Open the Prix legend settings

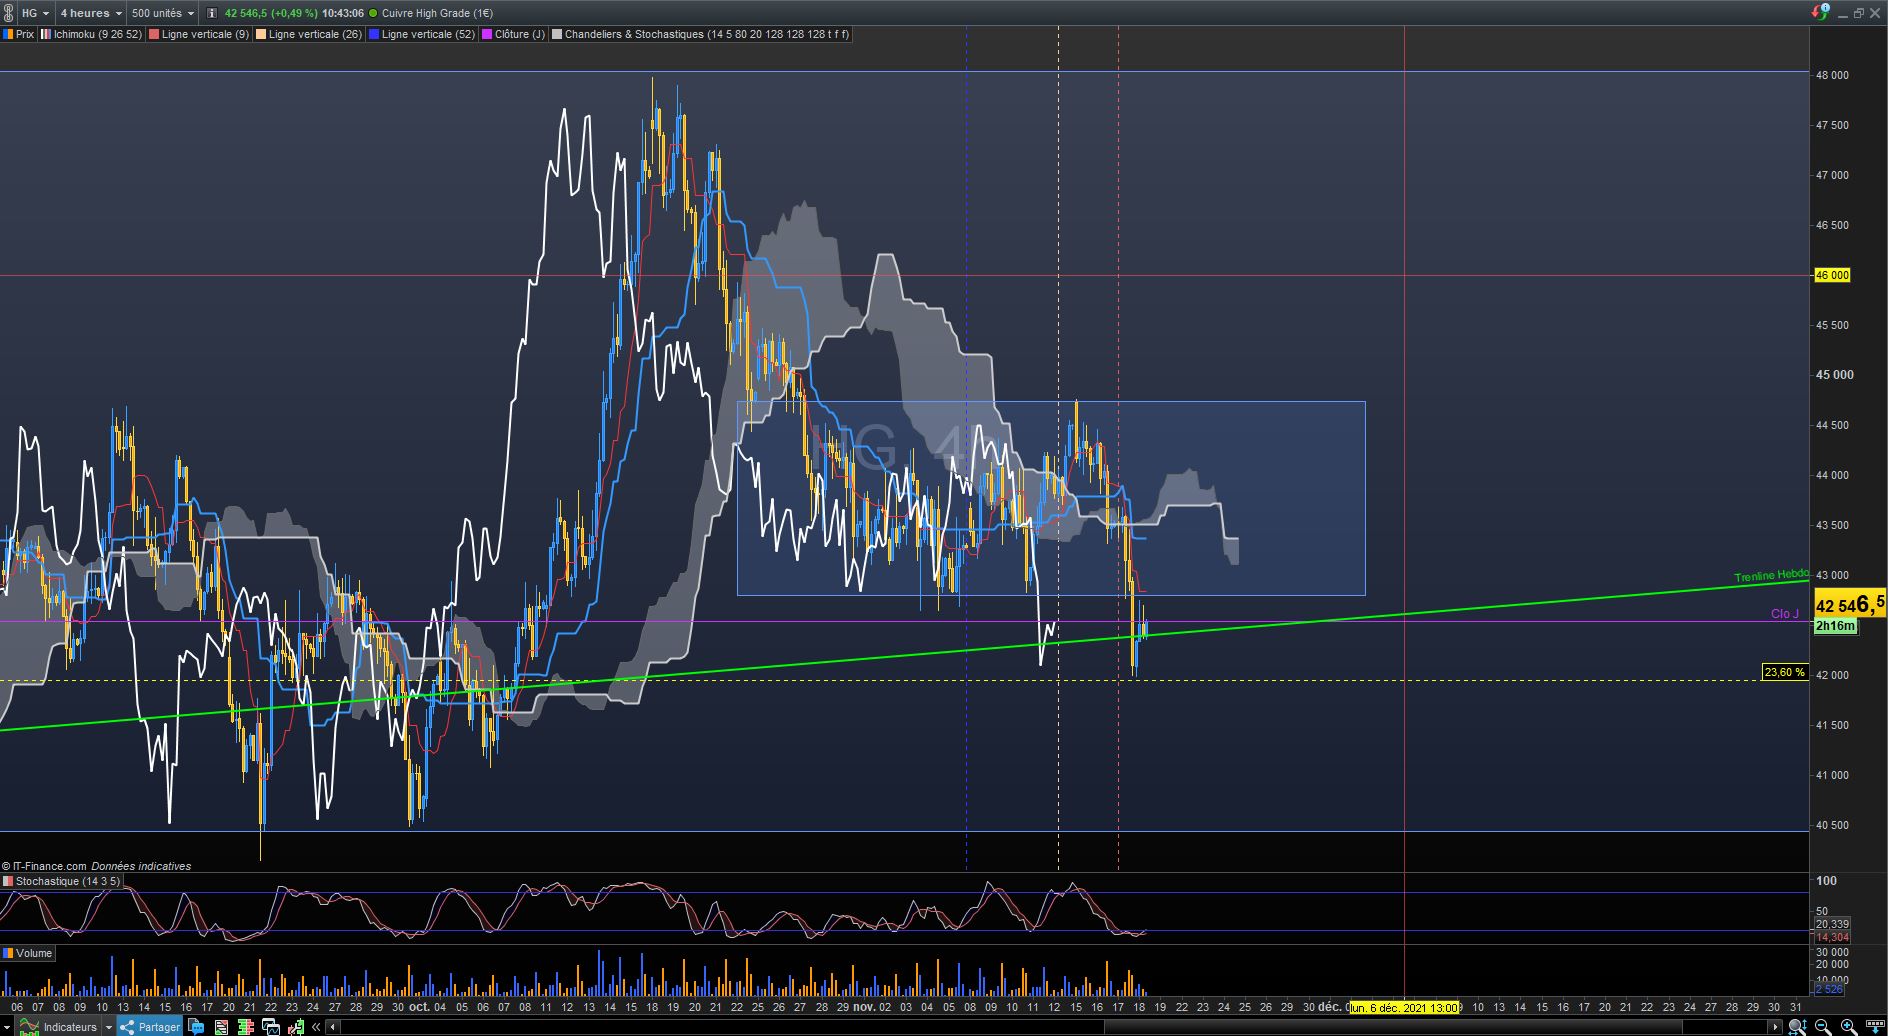tap(19, 34)
